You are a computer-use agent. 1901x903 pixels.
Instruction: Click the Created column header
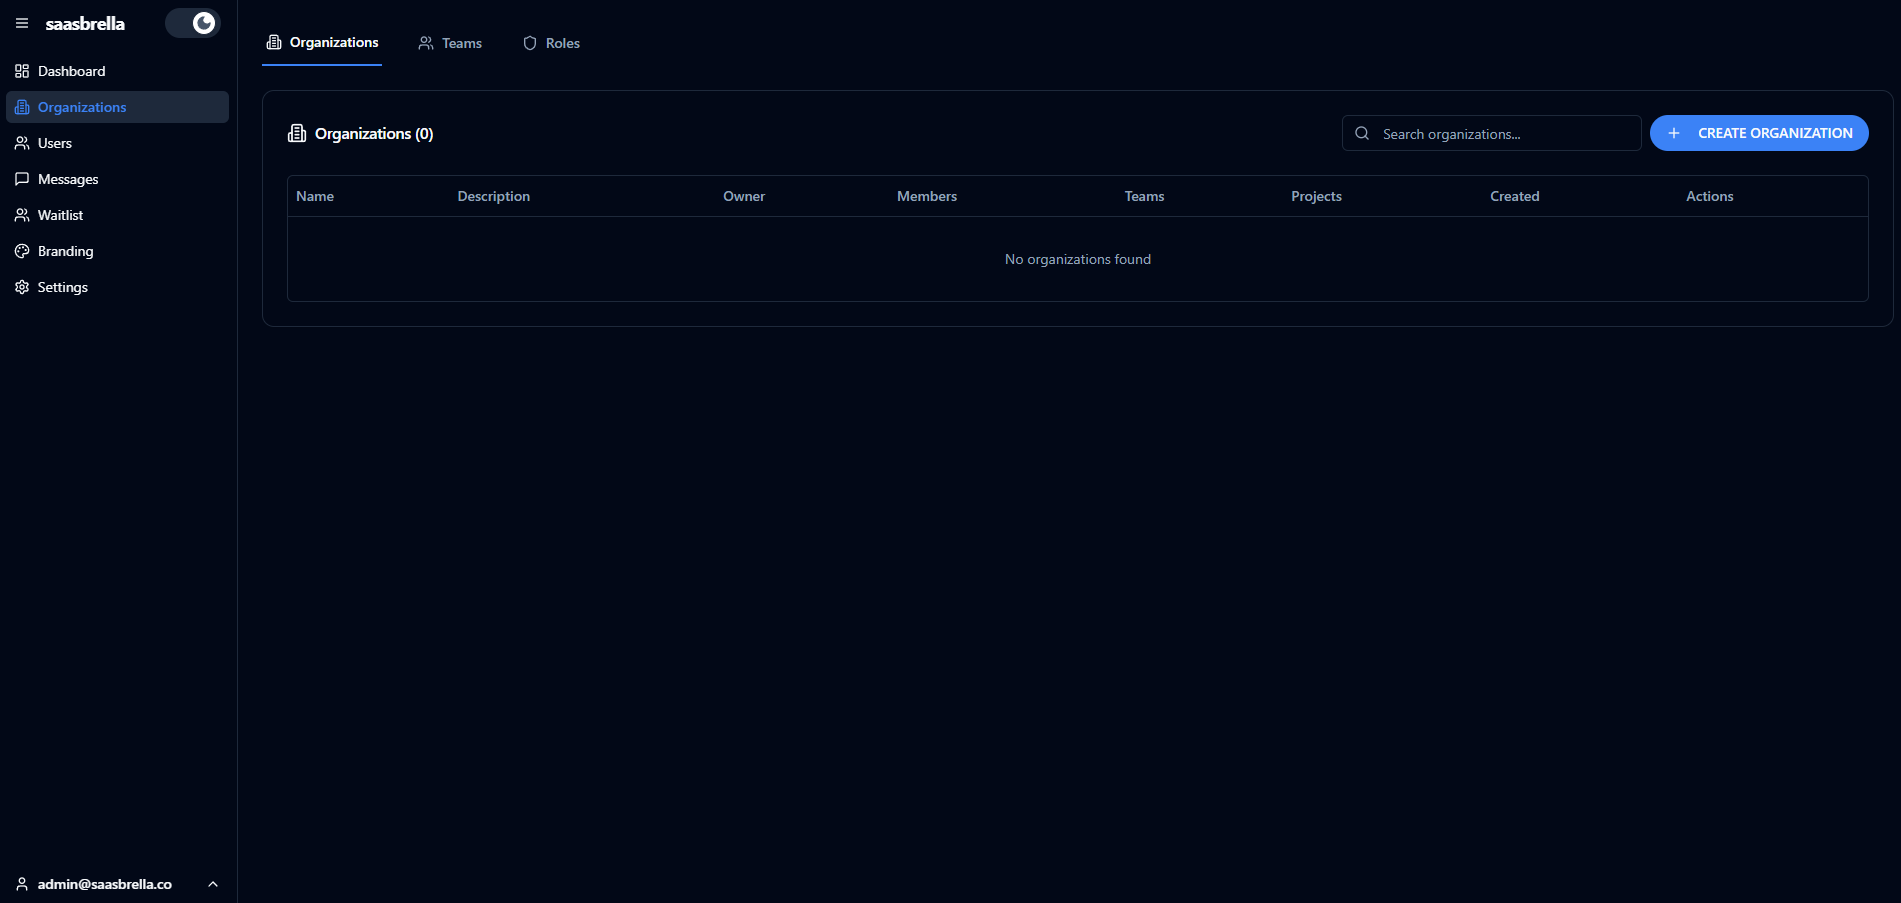[1514, 196]
